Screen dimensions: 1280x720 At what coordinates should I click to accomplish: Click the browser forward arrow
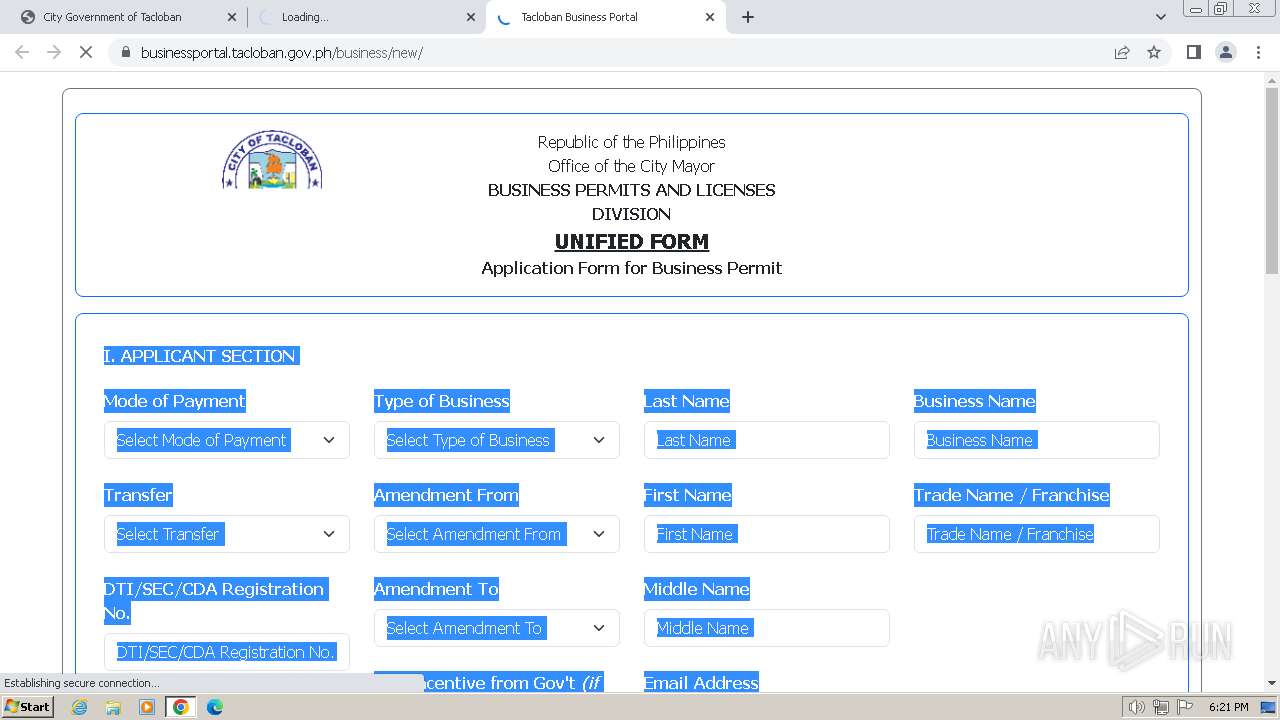(x=54, y=52)
